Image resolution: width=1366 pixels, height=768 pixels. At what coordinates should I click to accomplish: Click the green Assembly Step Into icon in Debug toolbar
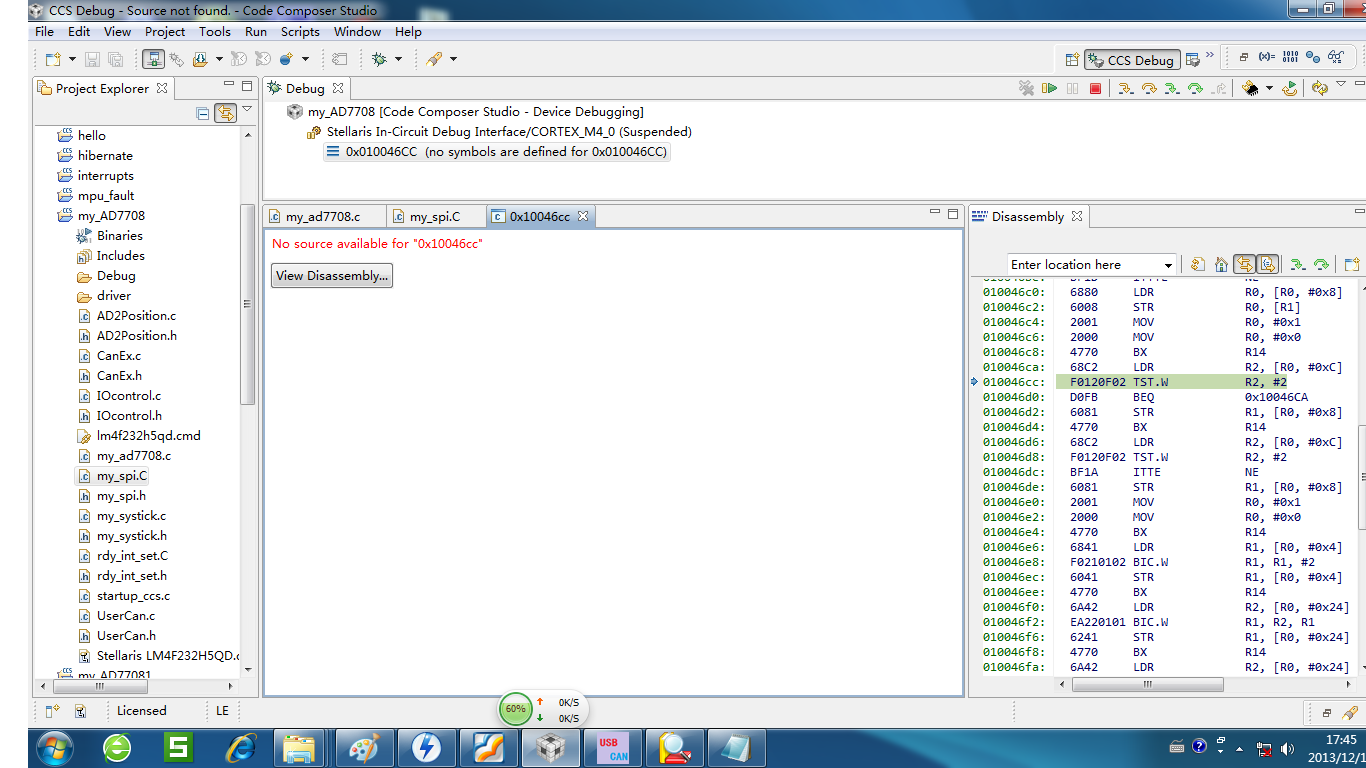(1172, 88)
